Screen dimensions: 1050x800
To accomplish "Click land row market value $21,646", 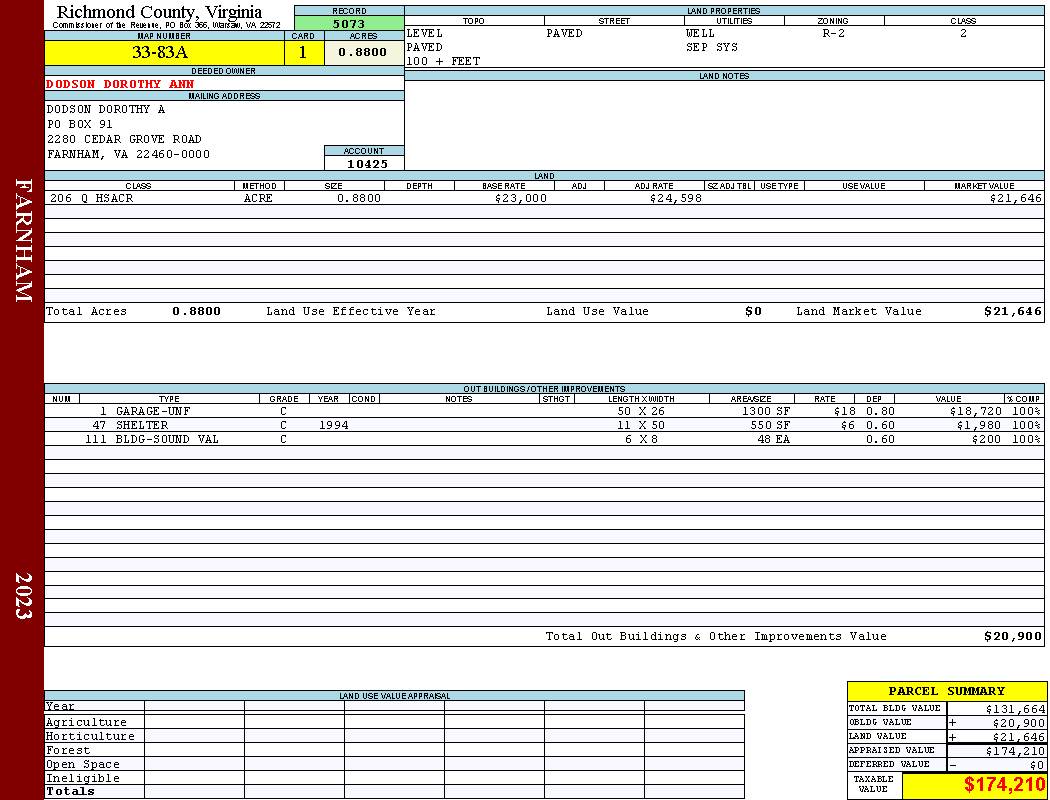I will click(x=1015, y=199).
